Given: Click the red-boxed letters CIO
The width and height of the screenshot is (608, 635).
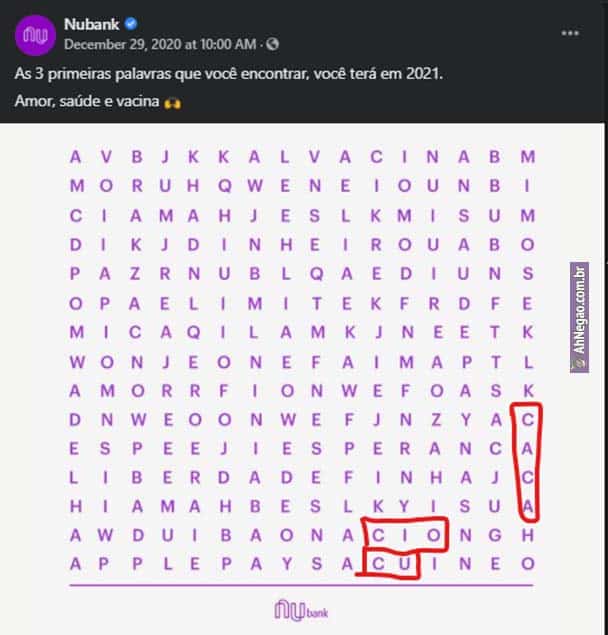Looking at the screenshot, I should pos(404,535).
